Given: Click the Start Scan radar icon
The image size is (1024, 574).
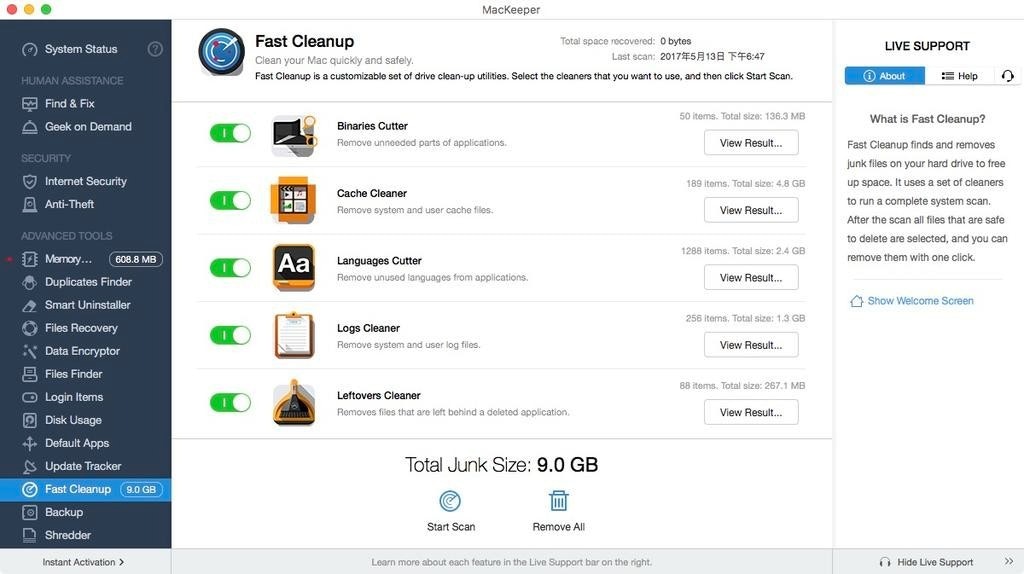Looking at the screenshot, I should (450, 501).
